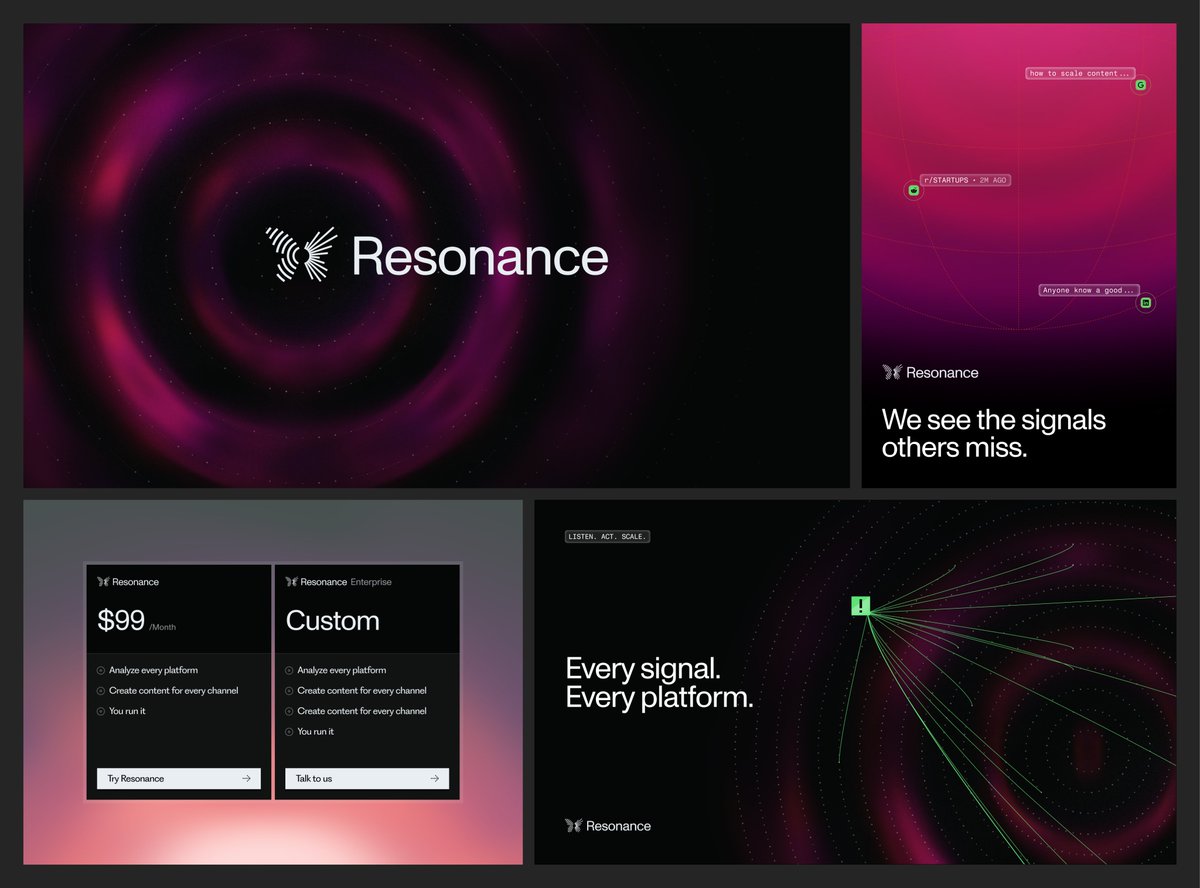Click the arrow icon on the Talk to us button
This screenshot has width=1200, height=888.
pyautogui.click(x=434, y=778)
